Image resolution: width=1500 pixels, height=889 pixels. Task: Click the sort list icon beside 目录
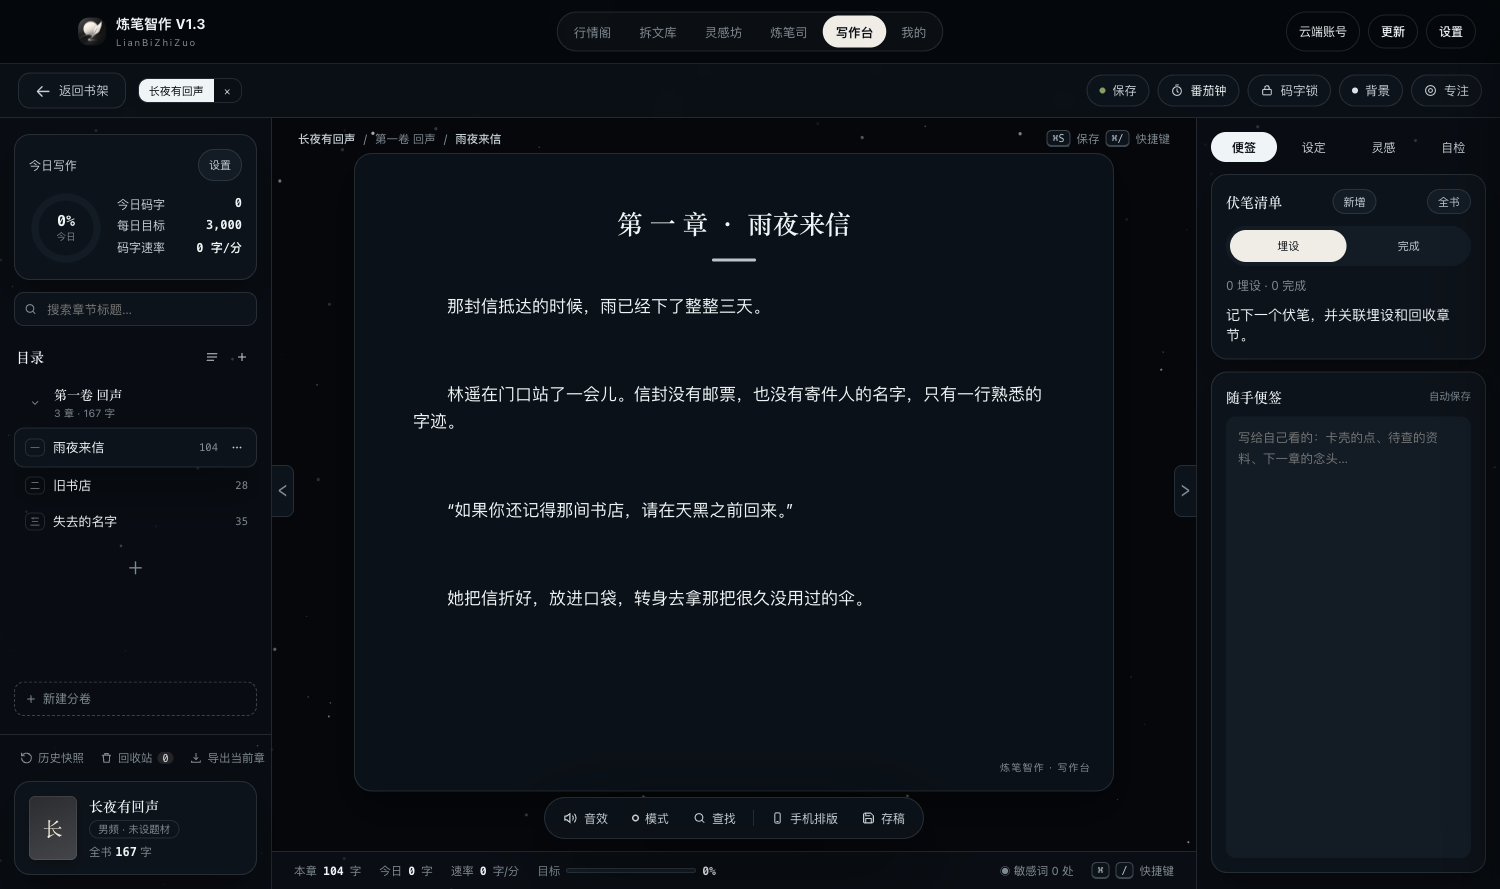coord(212,357)
